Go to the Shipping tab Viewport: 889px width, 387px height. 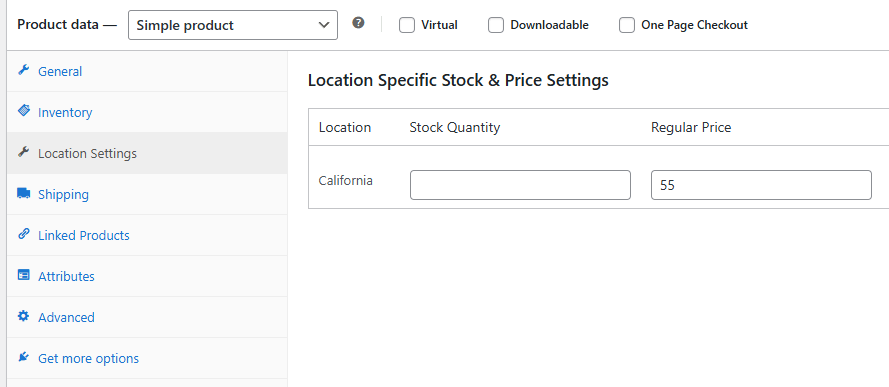coord(147,194)
